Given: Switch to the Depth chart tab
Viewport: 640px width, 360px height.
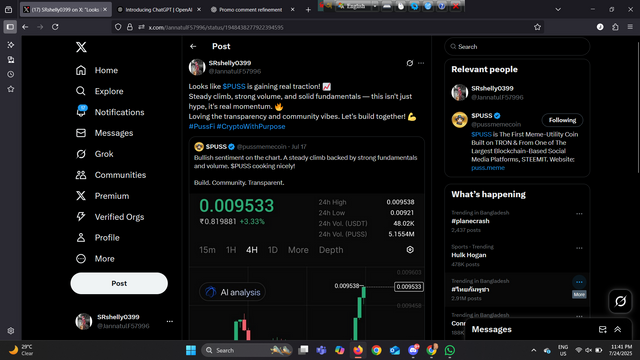Looking at the screenshot, I should pos(331,250).
